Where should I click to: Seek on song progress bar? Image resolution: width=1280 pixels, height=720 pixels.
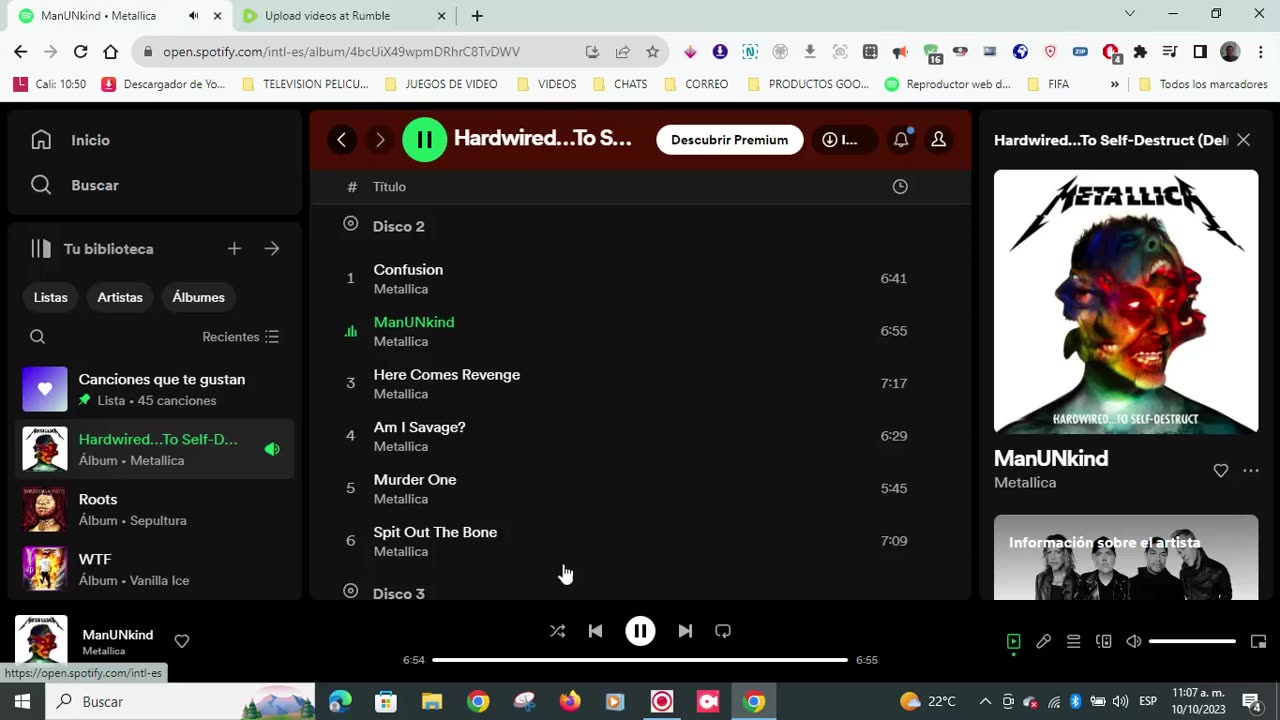(640, 660)
